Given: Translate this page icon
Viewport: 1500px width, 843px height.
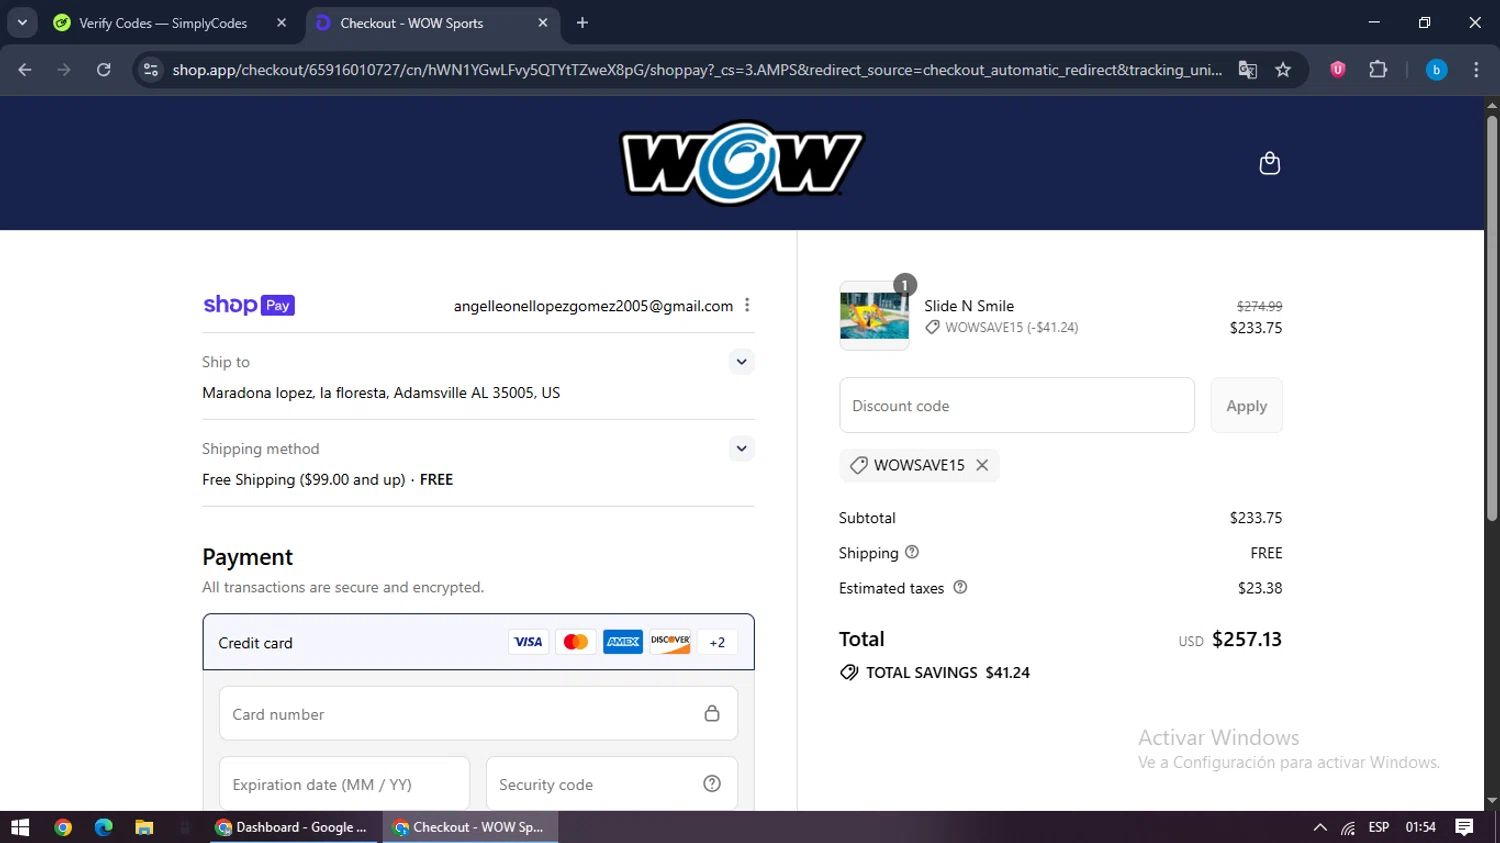Looking at the screenshot, I should [x=1247, y=69].
